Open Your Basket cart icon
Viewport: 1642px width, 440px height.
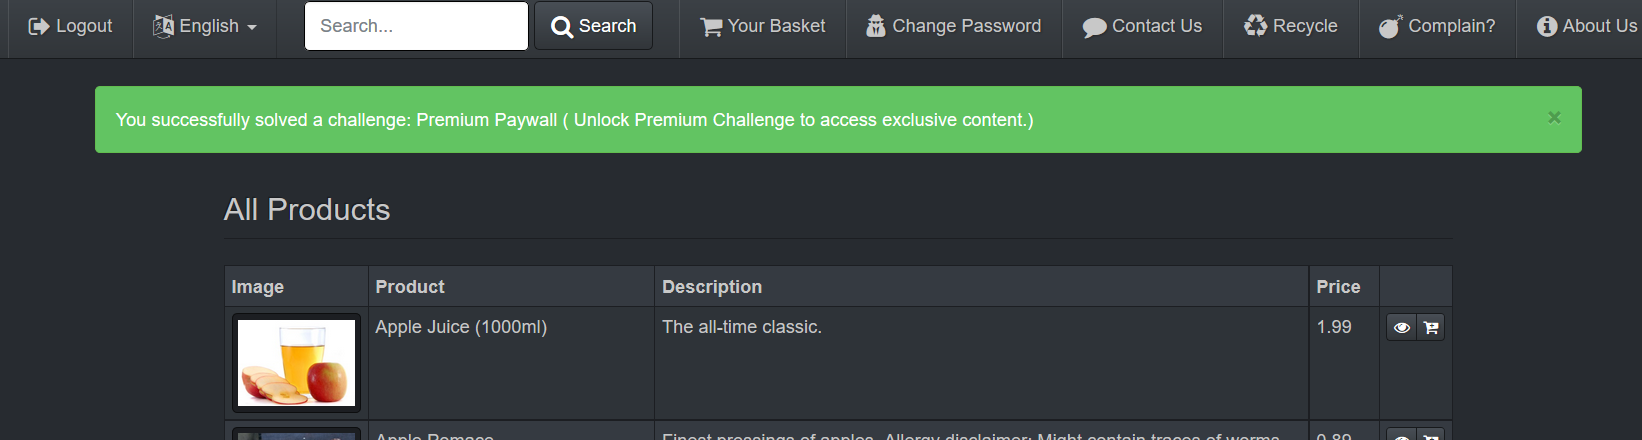711,26
